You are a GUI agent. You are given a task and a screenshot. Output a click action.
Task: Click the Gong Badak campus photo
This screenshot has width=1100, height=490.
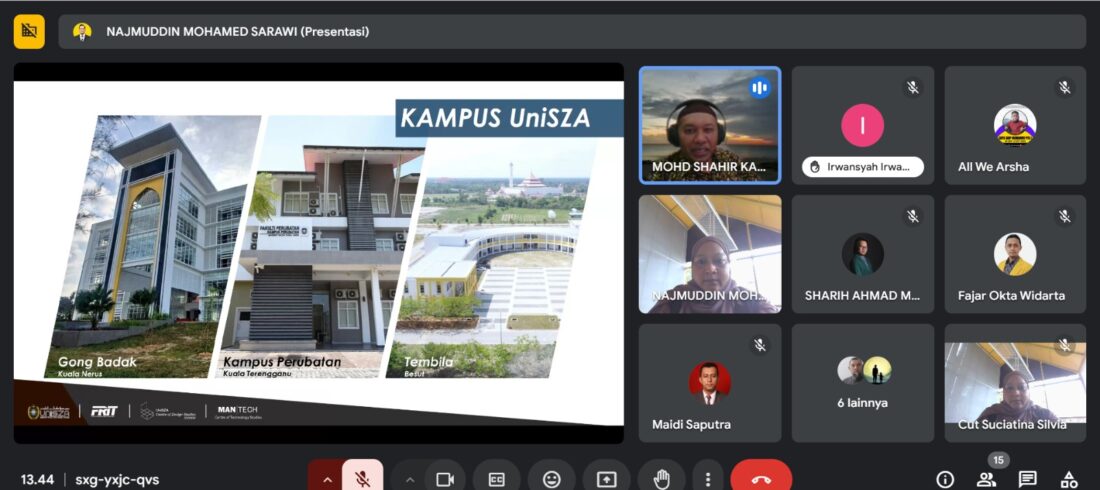153,247
